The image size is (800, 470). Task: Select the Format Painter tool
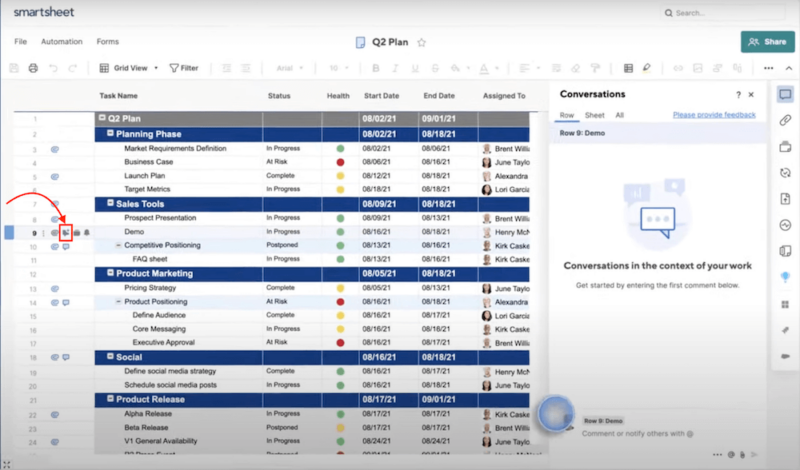(595, 68)
